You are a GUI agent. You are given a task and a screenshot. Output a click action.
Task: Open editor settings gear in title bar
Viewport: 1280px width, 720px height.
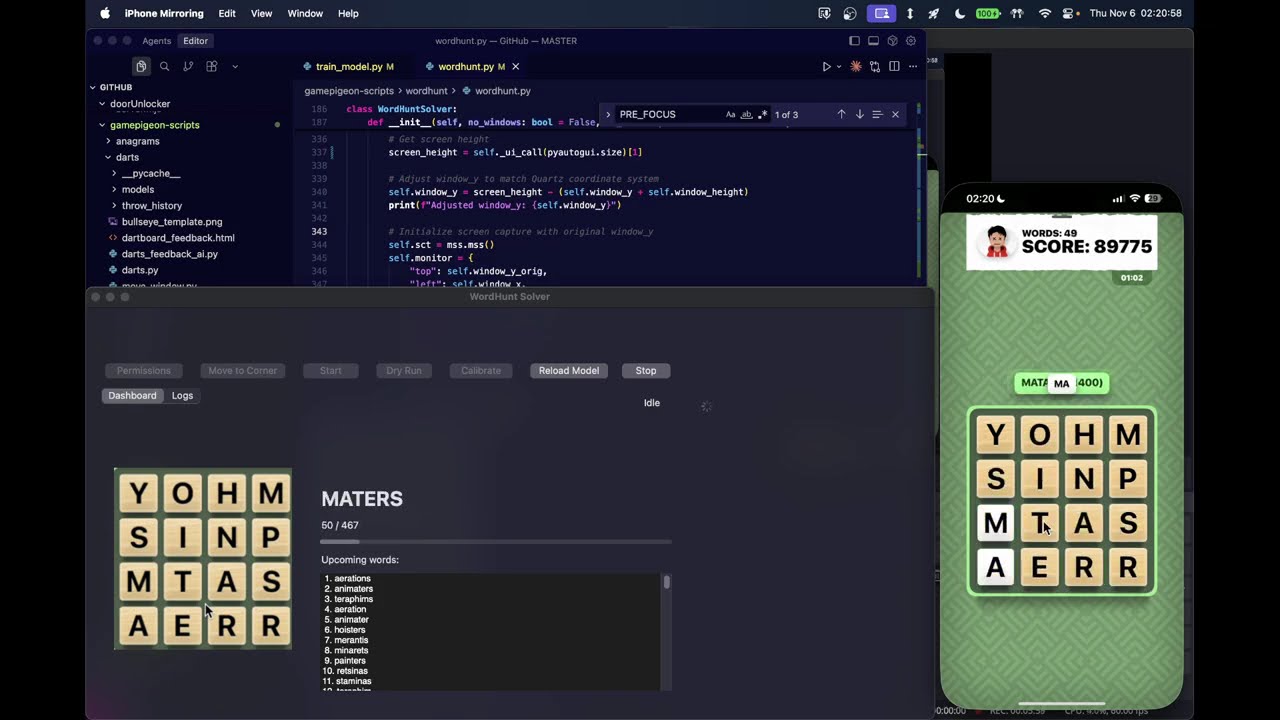[x=911, y=41]
